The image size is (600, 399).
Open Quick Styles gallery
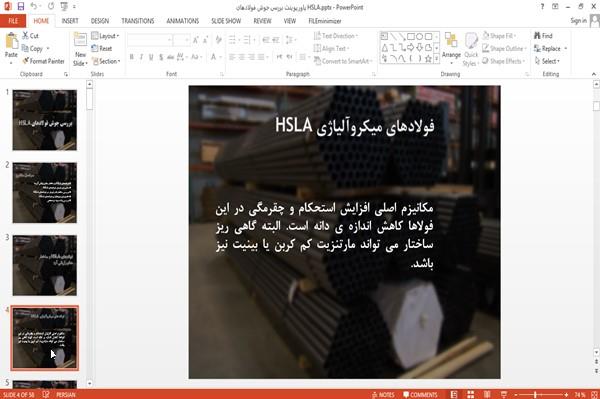[471, 50]
